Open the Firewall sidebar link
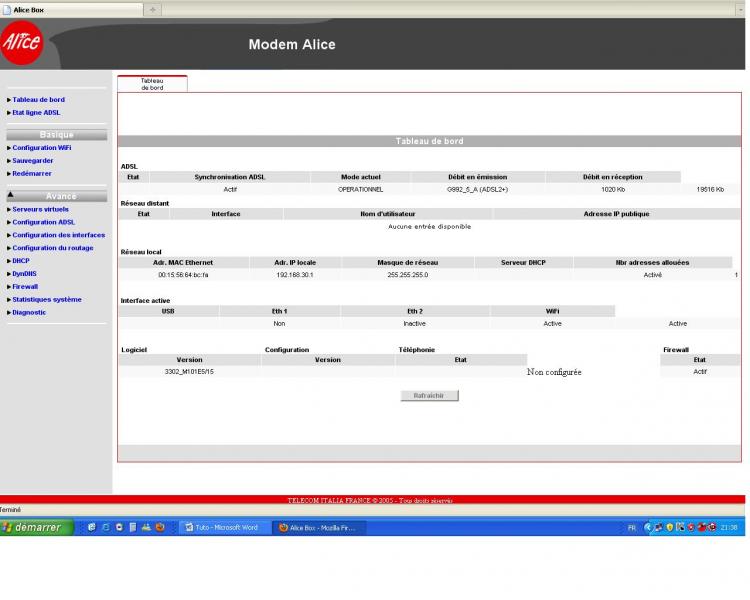The image size is (750, 600). coord(25,287)
